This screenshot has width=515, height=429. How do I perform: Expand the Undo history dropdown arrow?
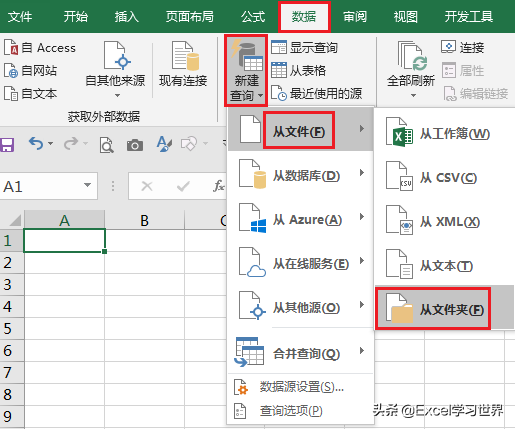(x=51, y=144)
